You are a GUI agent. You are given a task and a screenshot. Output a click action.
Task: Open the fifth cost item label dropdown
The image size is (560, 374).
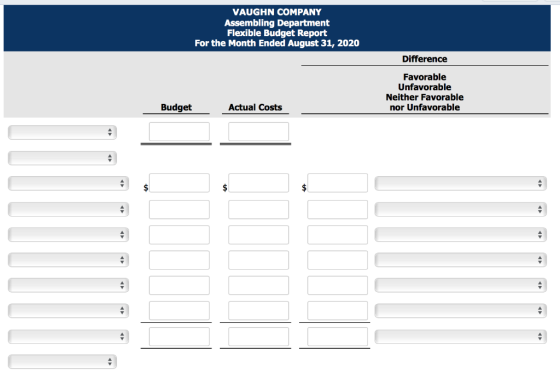click(x=68, y=285)
